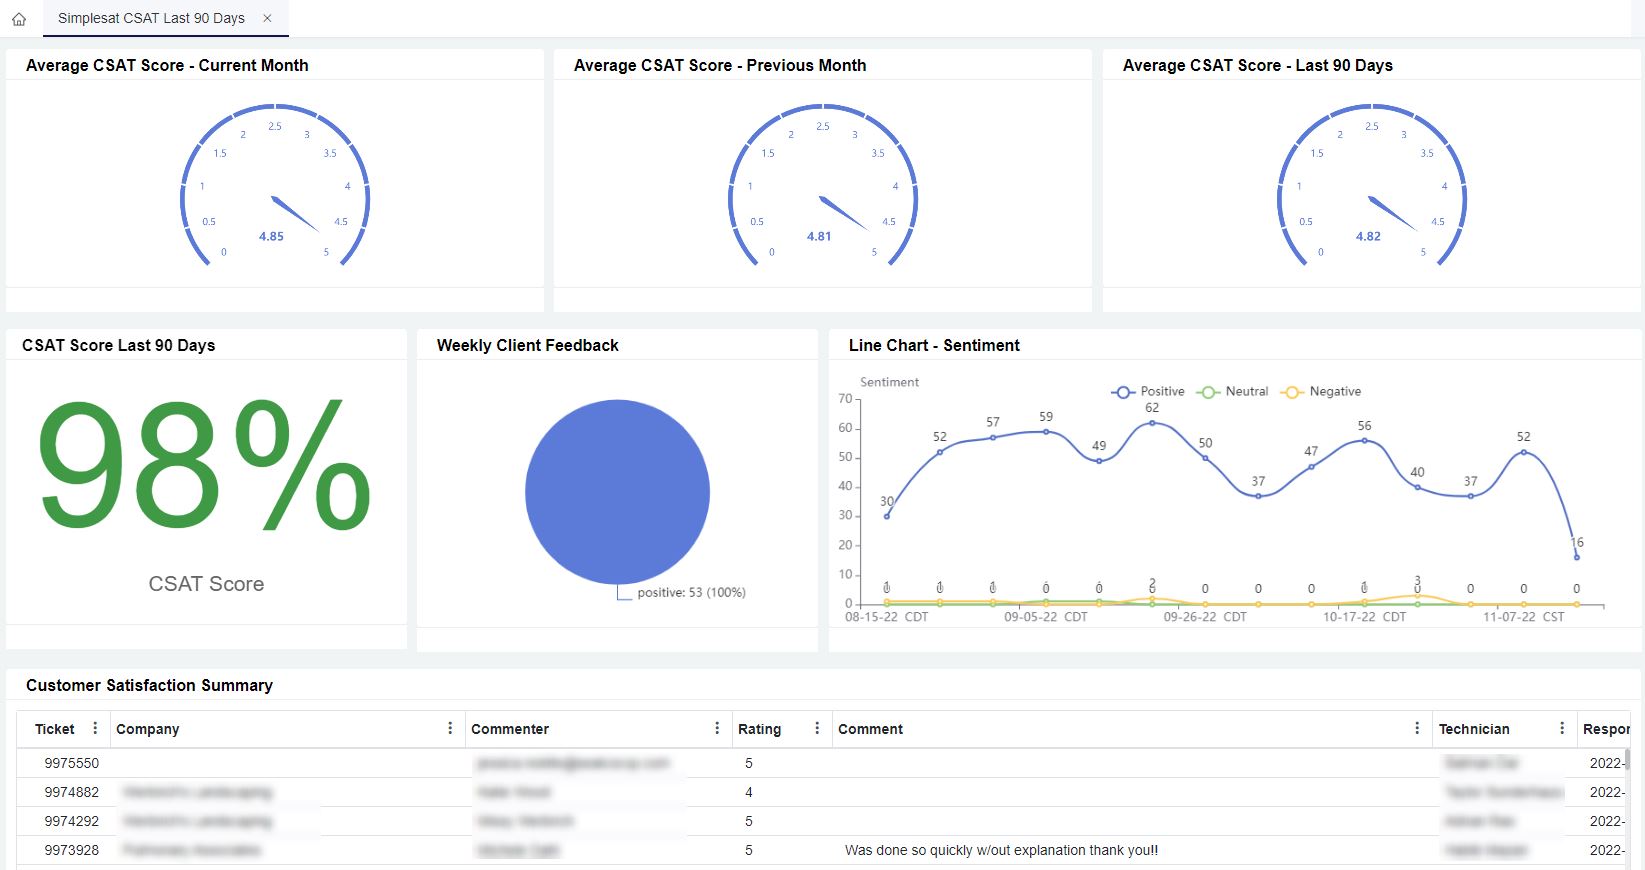This screenshot has width=1645, height=870.
Task: Click the comment on ticket 9973928
Action: [x=1001, y=850]
